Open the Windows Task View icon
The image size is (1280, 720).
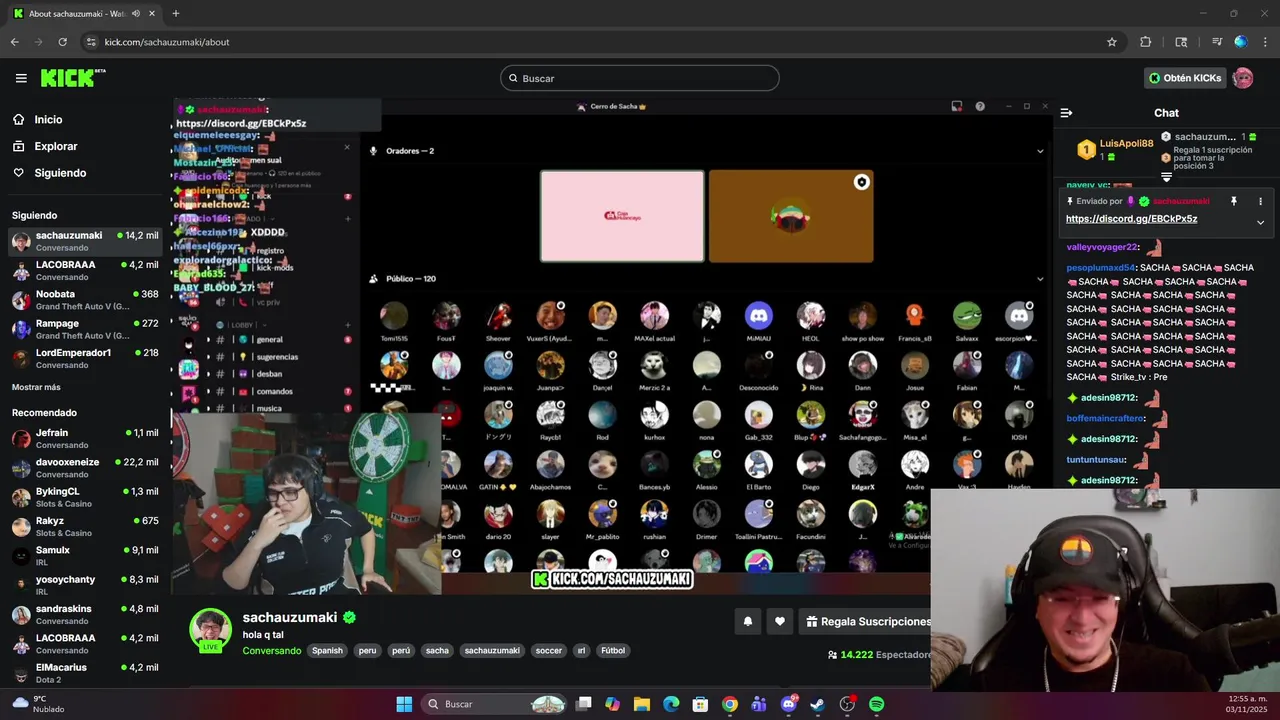coord(584,704)
